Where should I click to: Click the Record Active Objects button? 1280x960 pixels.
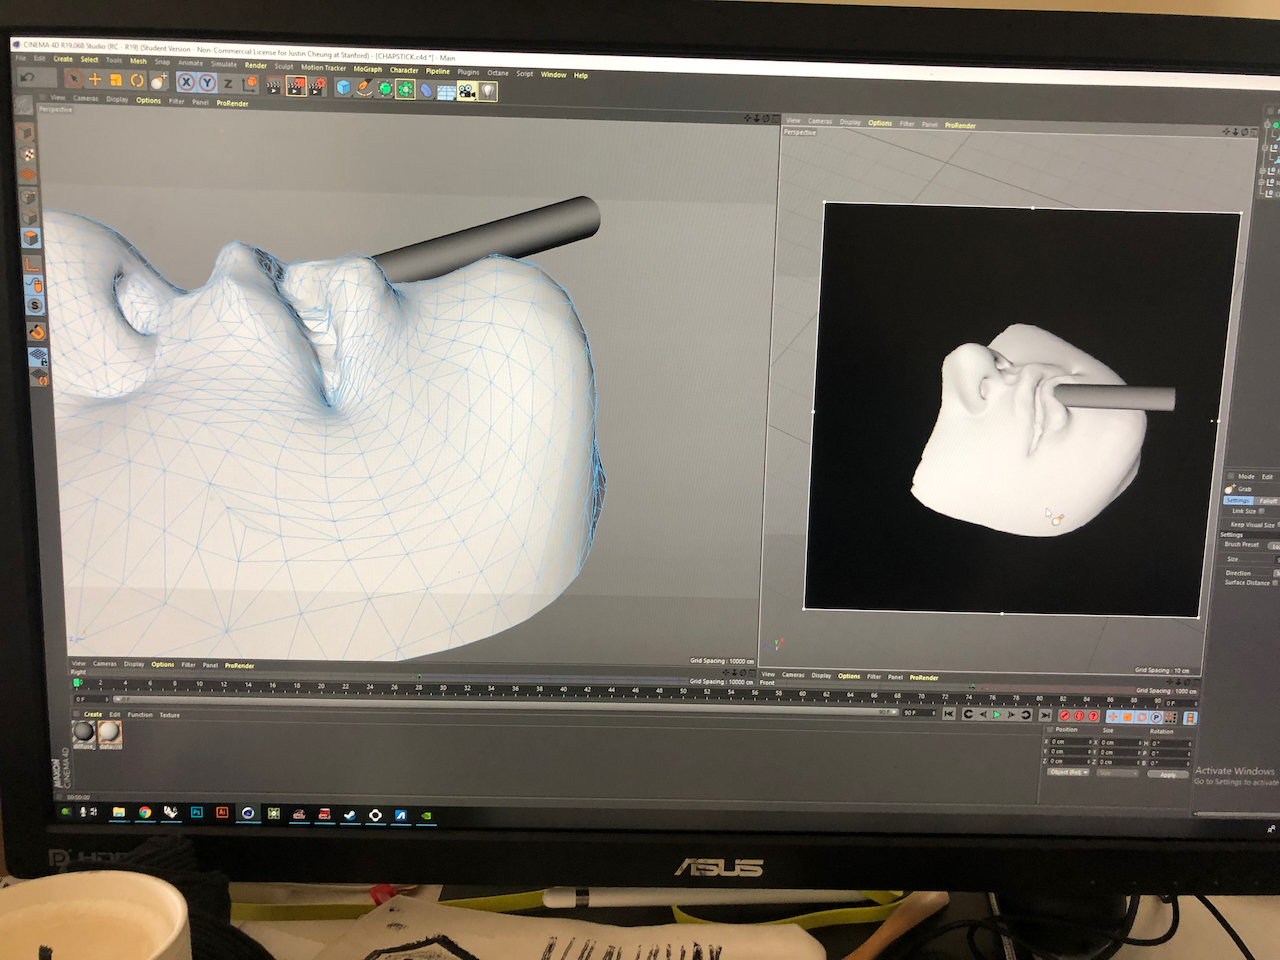pos(1065,716)
